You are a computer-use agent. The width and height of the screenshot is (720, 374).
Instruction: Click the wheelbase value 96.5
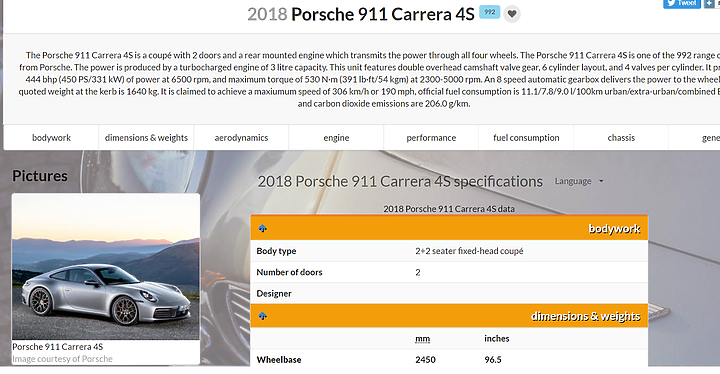pyautogui.click(x=493, y=360)
